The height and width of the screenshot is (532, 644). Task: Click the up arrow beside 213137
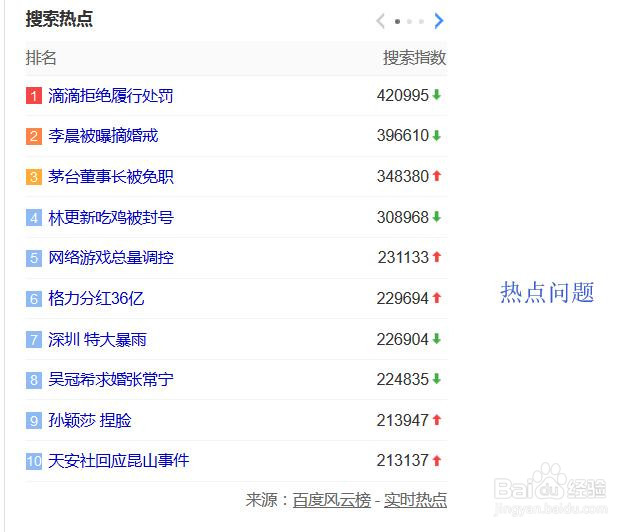437,460
